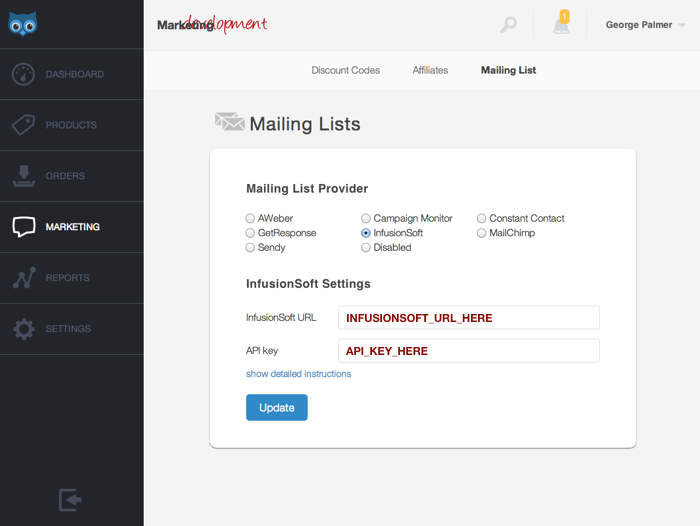Select the GetResponse provider

coord(250,233)
